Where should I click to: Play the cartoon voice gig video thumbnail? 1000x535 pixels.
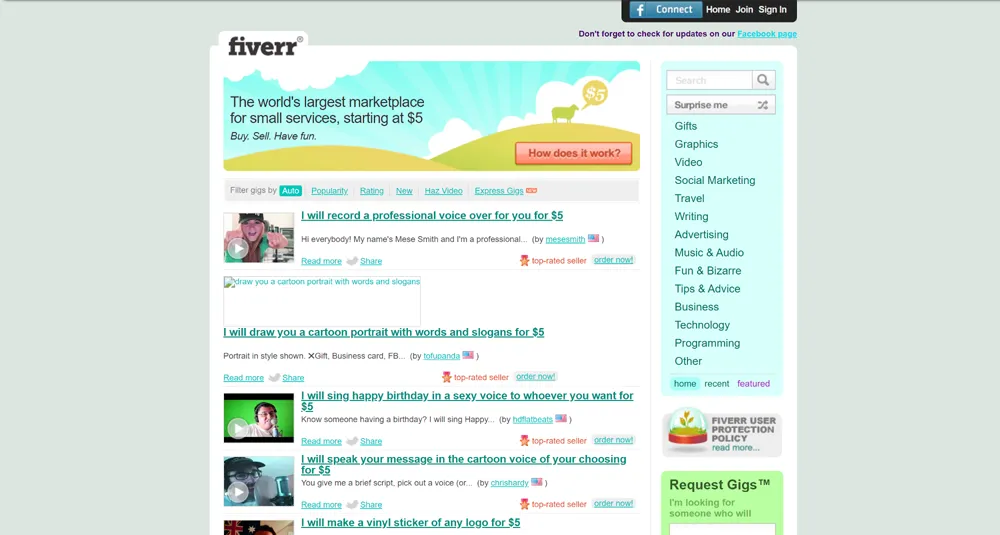tap(258, 481)
